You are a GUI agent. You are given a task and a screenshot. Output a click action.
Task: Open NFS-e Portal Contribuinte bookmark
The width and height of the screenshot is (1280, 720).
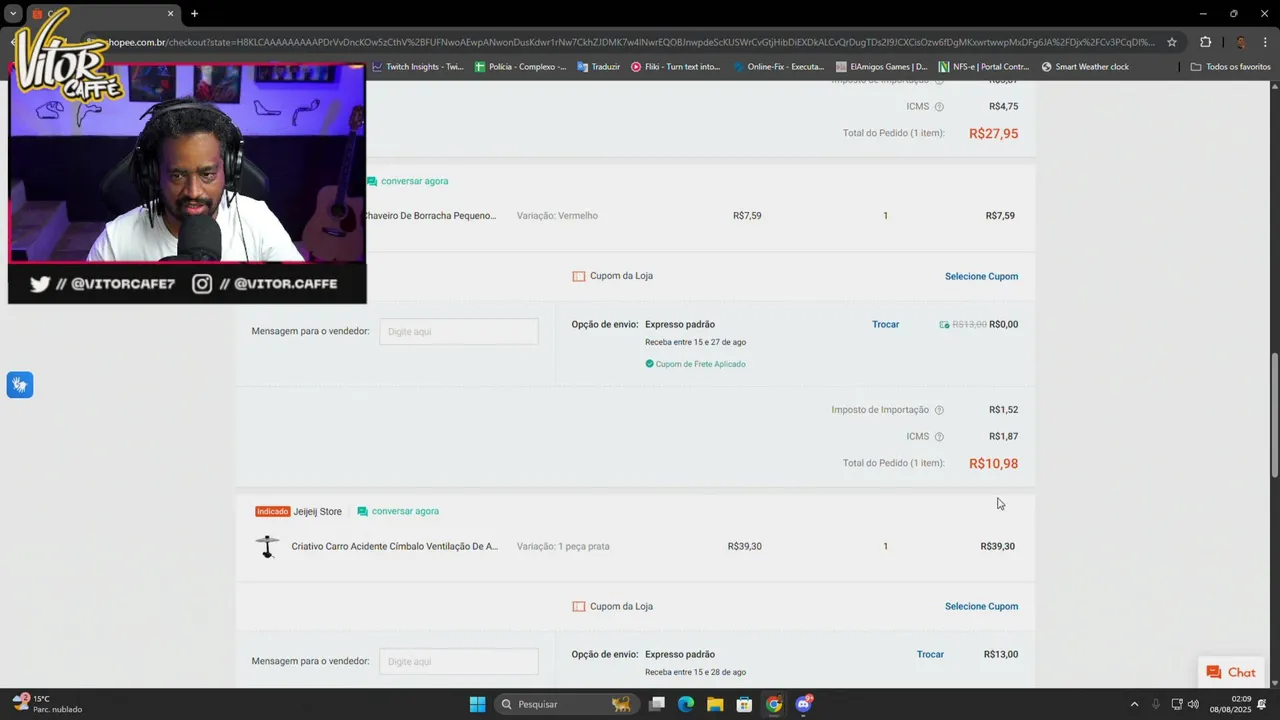click(x=984, y=67)
